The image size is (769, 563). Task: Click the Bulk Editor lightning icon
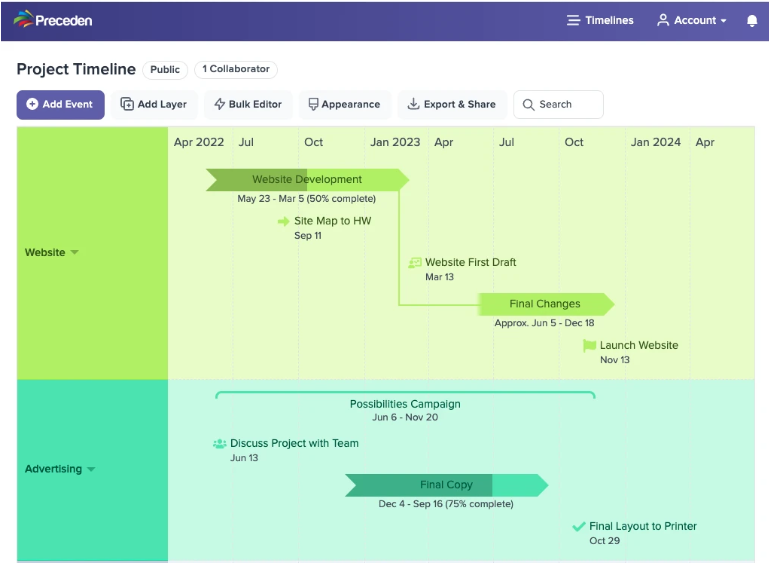pos(220,104)
